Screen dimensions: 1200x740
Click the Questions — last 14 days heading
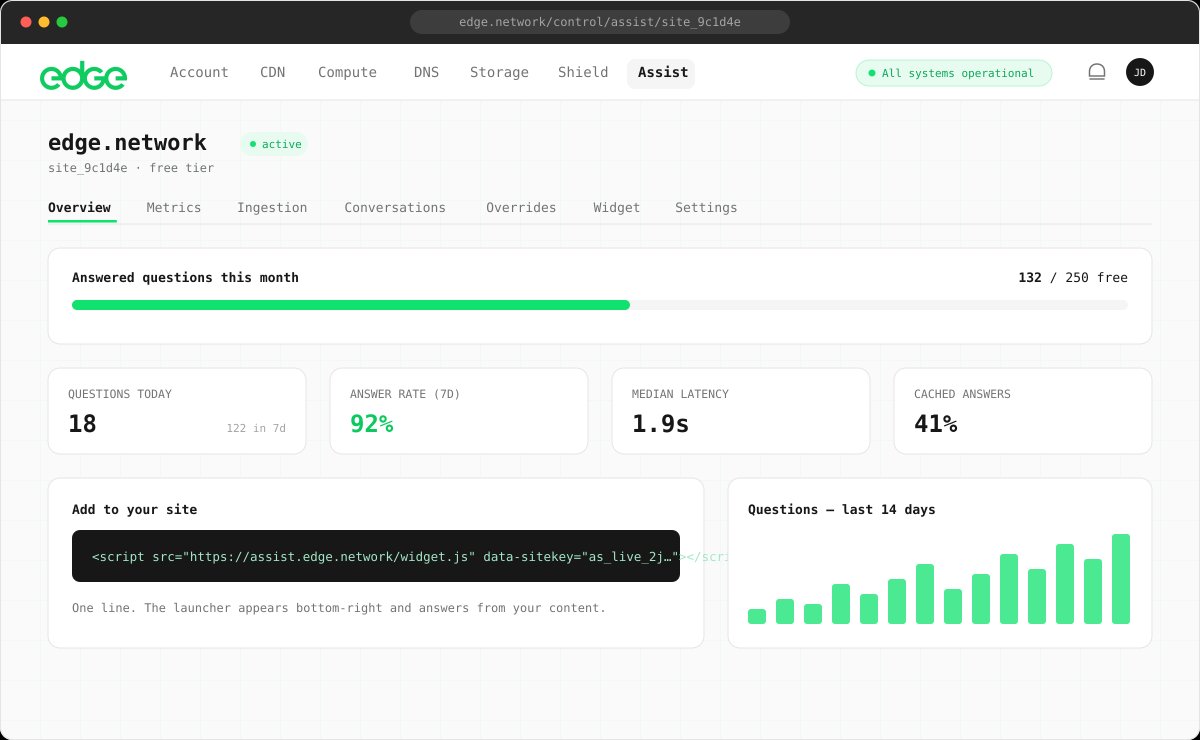842,510
